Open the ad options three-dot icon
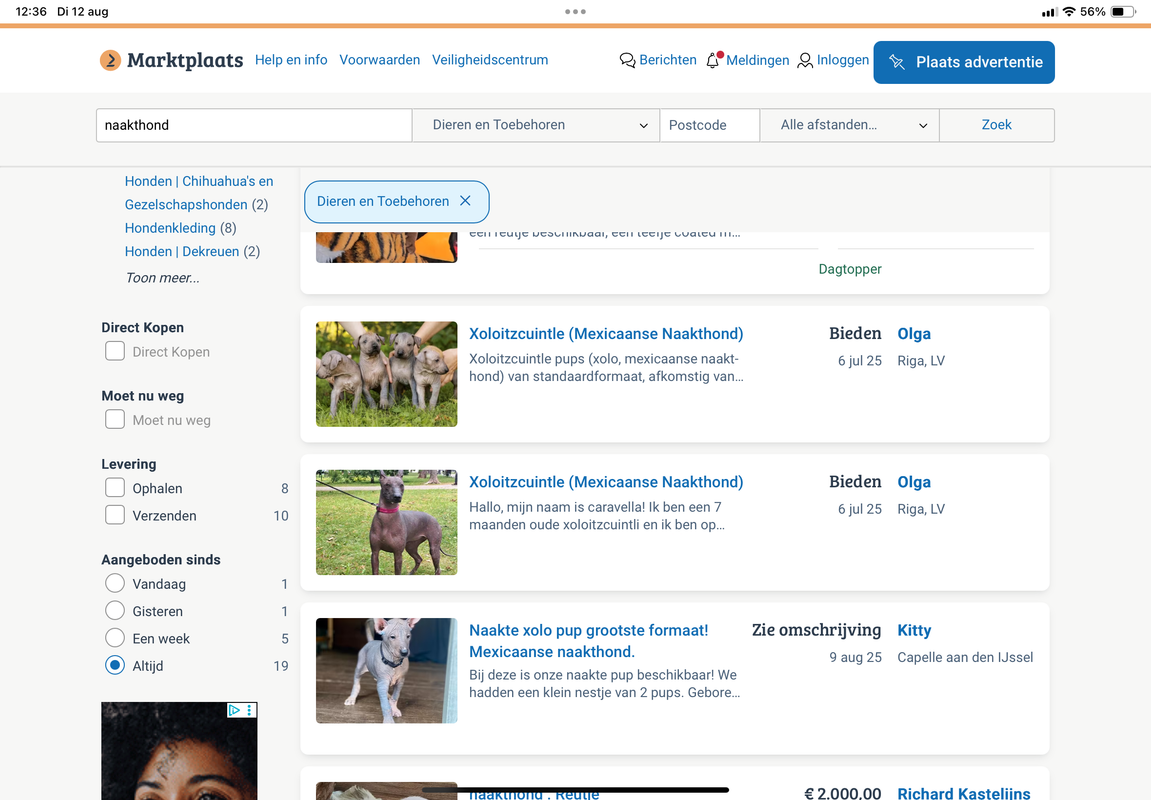The width and height of the screenshot is (1151, 800). pos(250,710)
